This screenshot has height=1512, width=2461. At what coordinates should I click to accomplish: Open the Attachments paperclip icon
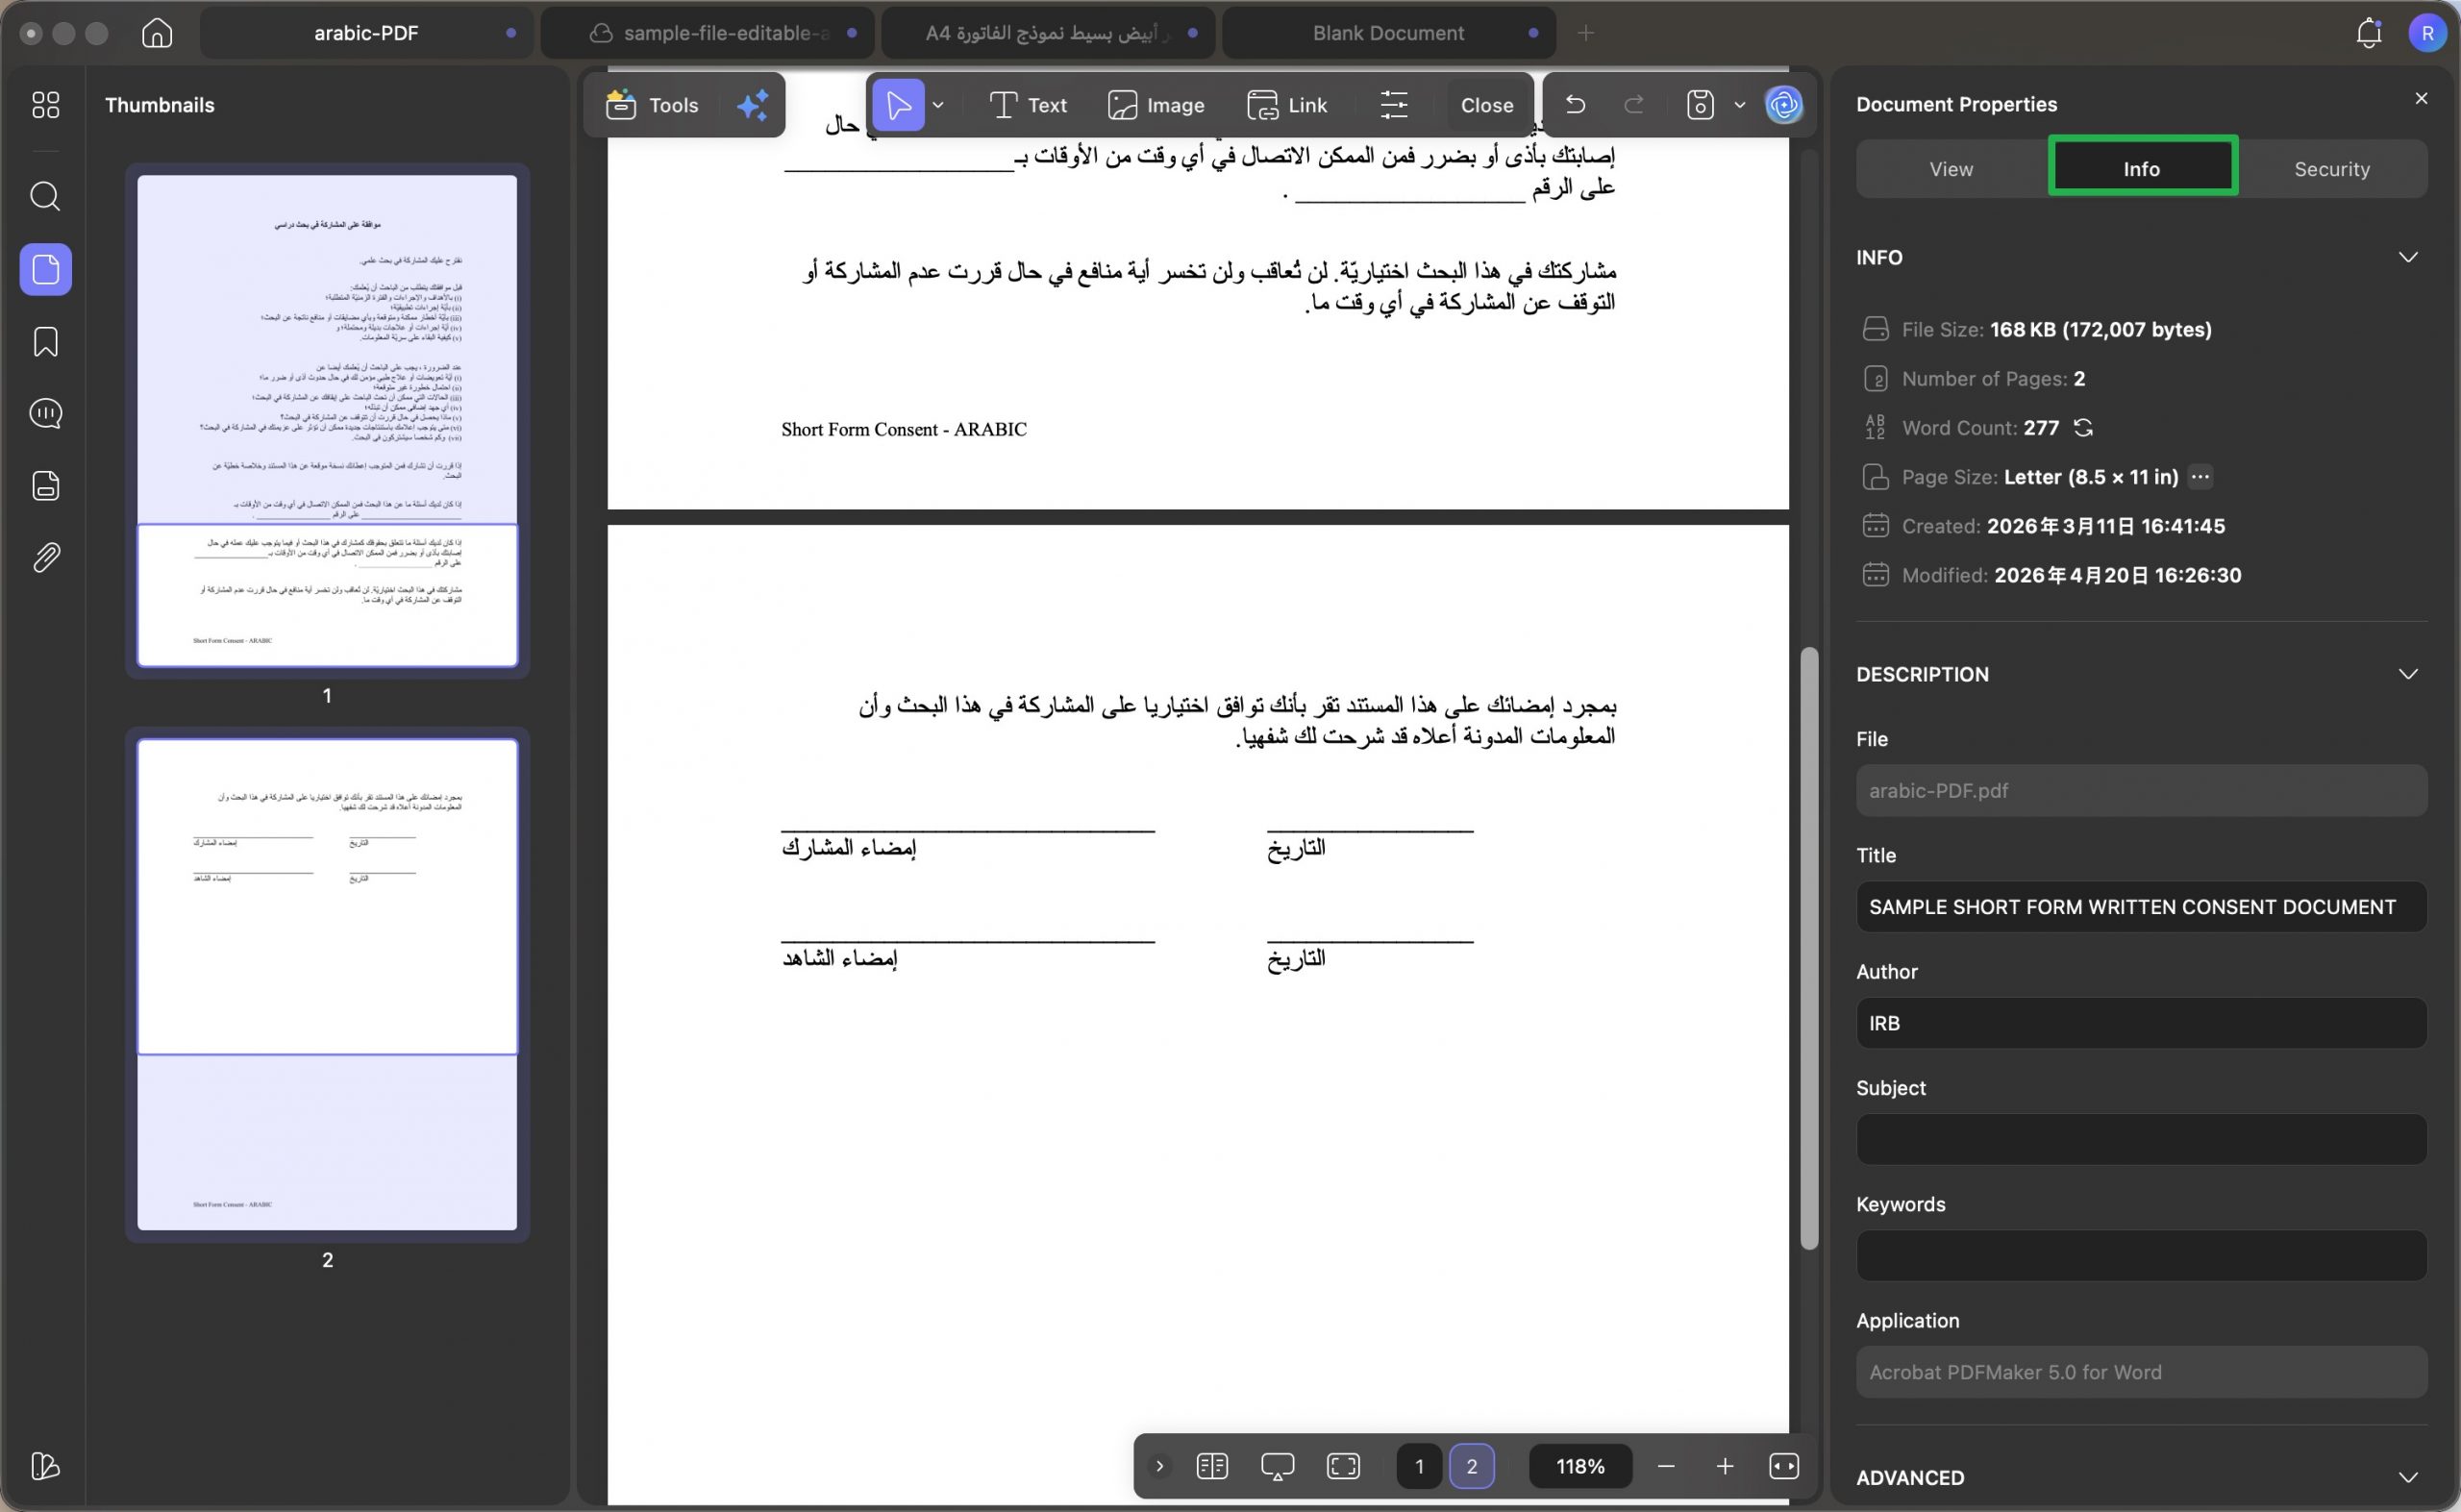[46, 557]
